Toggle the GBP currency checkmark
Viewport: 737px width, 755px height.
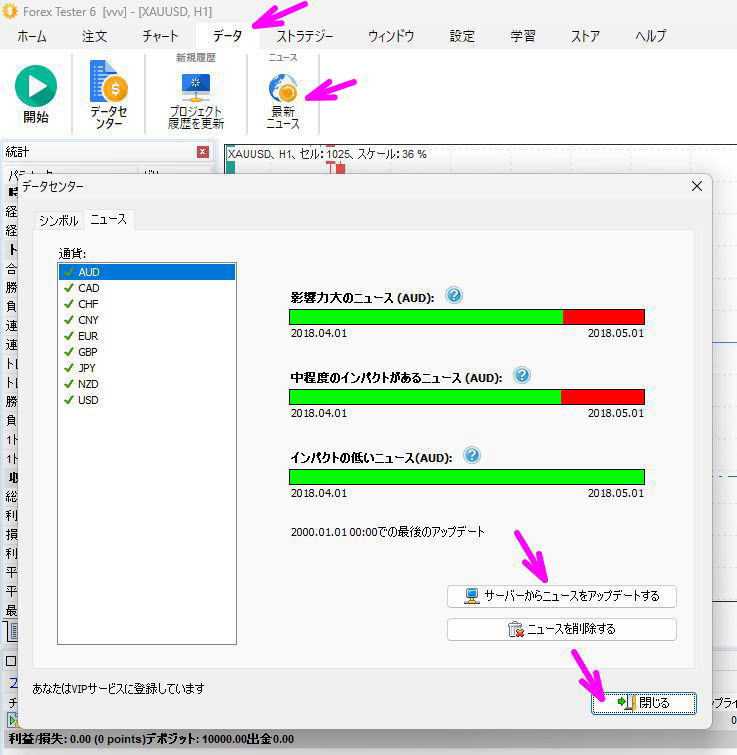tap(69, 352)
